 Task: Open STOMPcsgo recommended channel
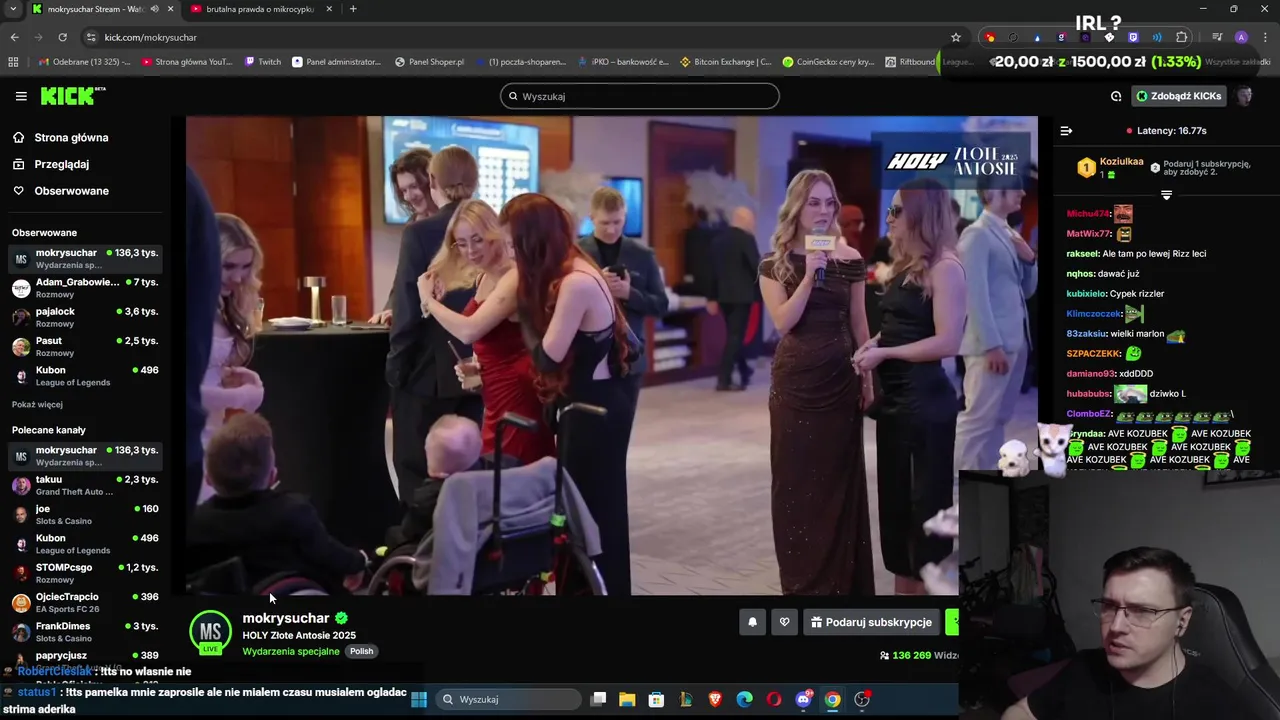[x=85, y=573]
